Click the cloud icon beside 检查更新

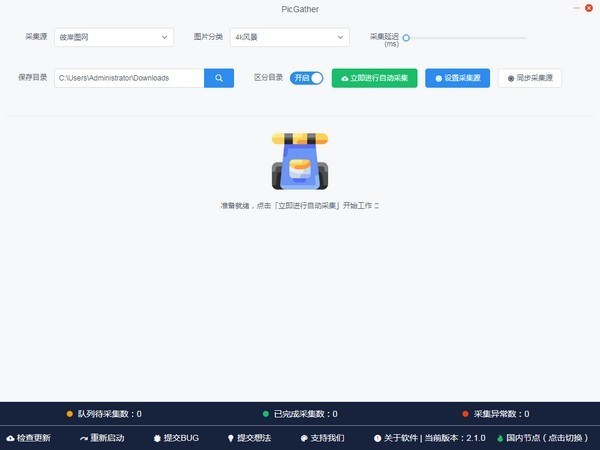coord(10,439)
